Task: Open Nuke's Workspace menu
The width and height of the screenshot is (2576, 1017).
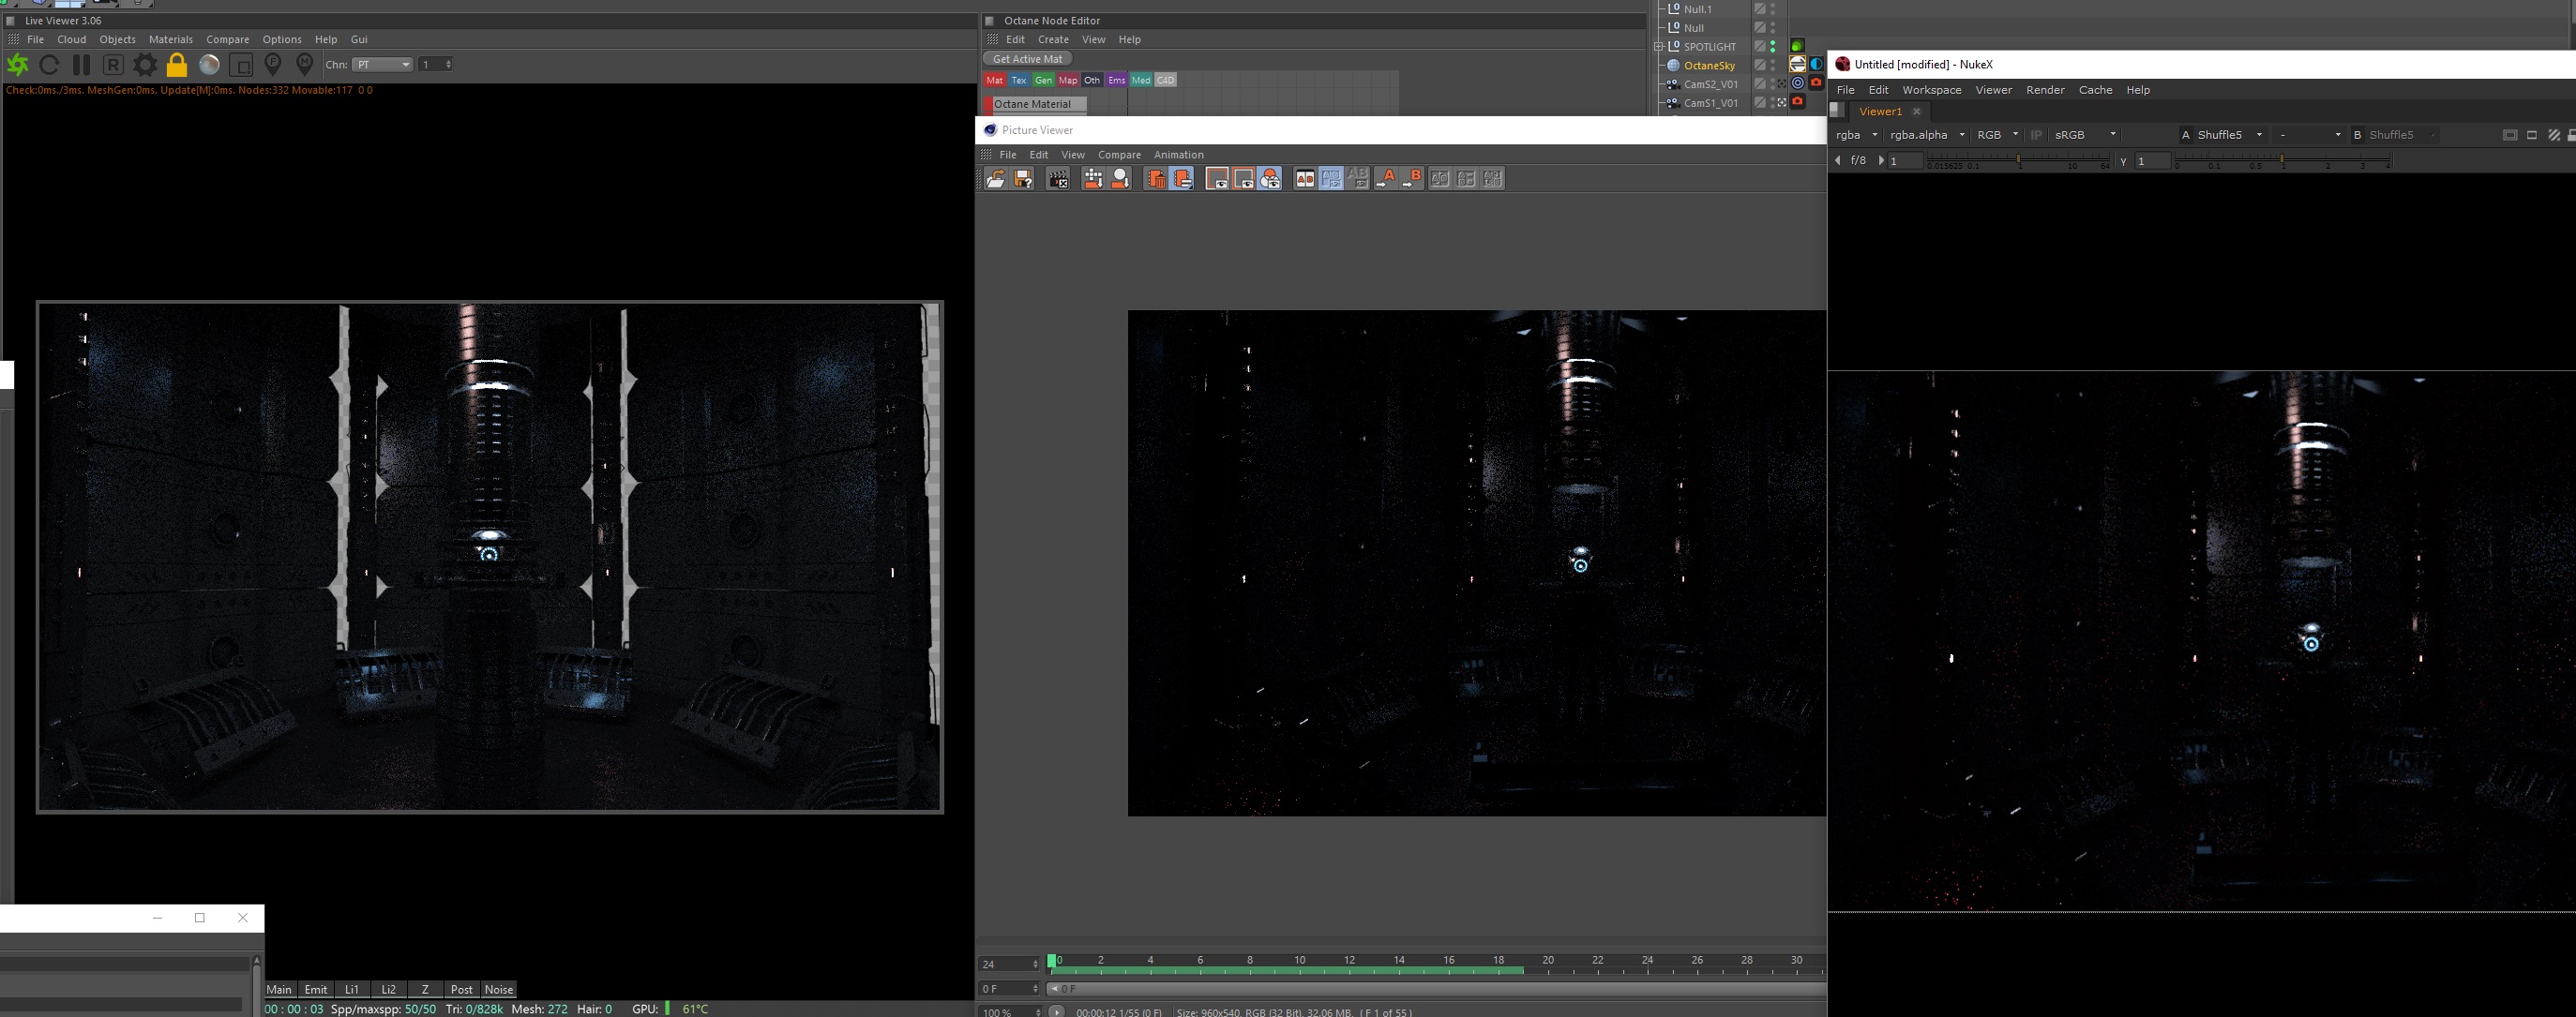Action: point(1931,90)
